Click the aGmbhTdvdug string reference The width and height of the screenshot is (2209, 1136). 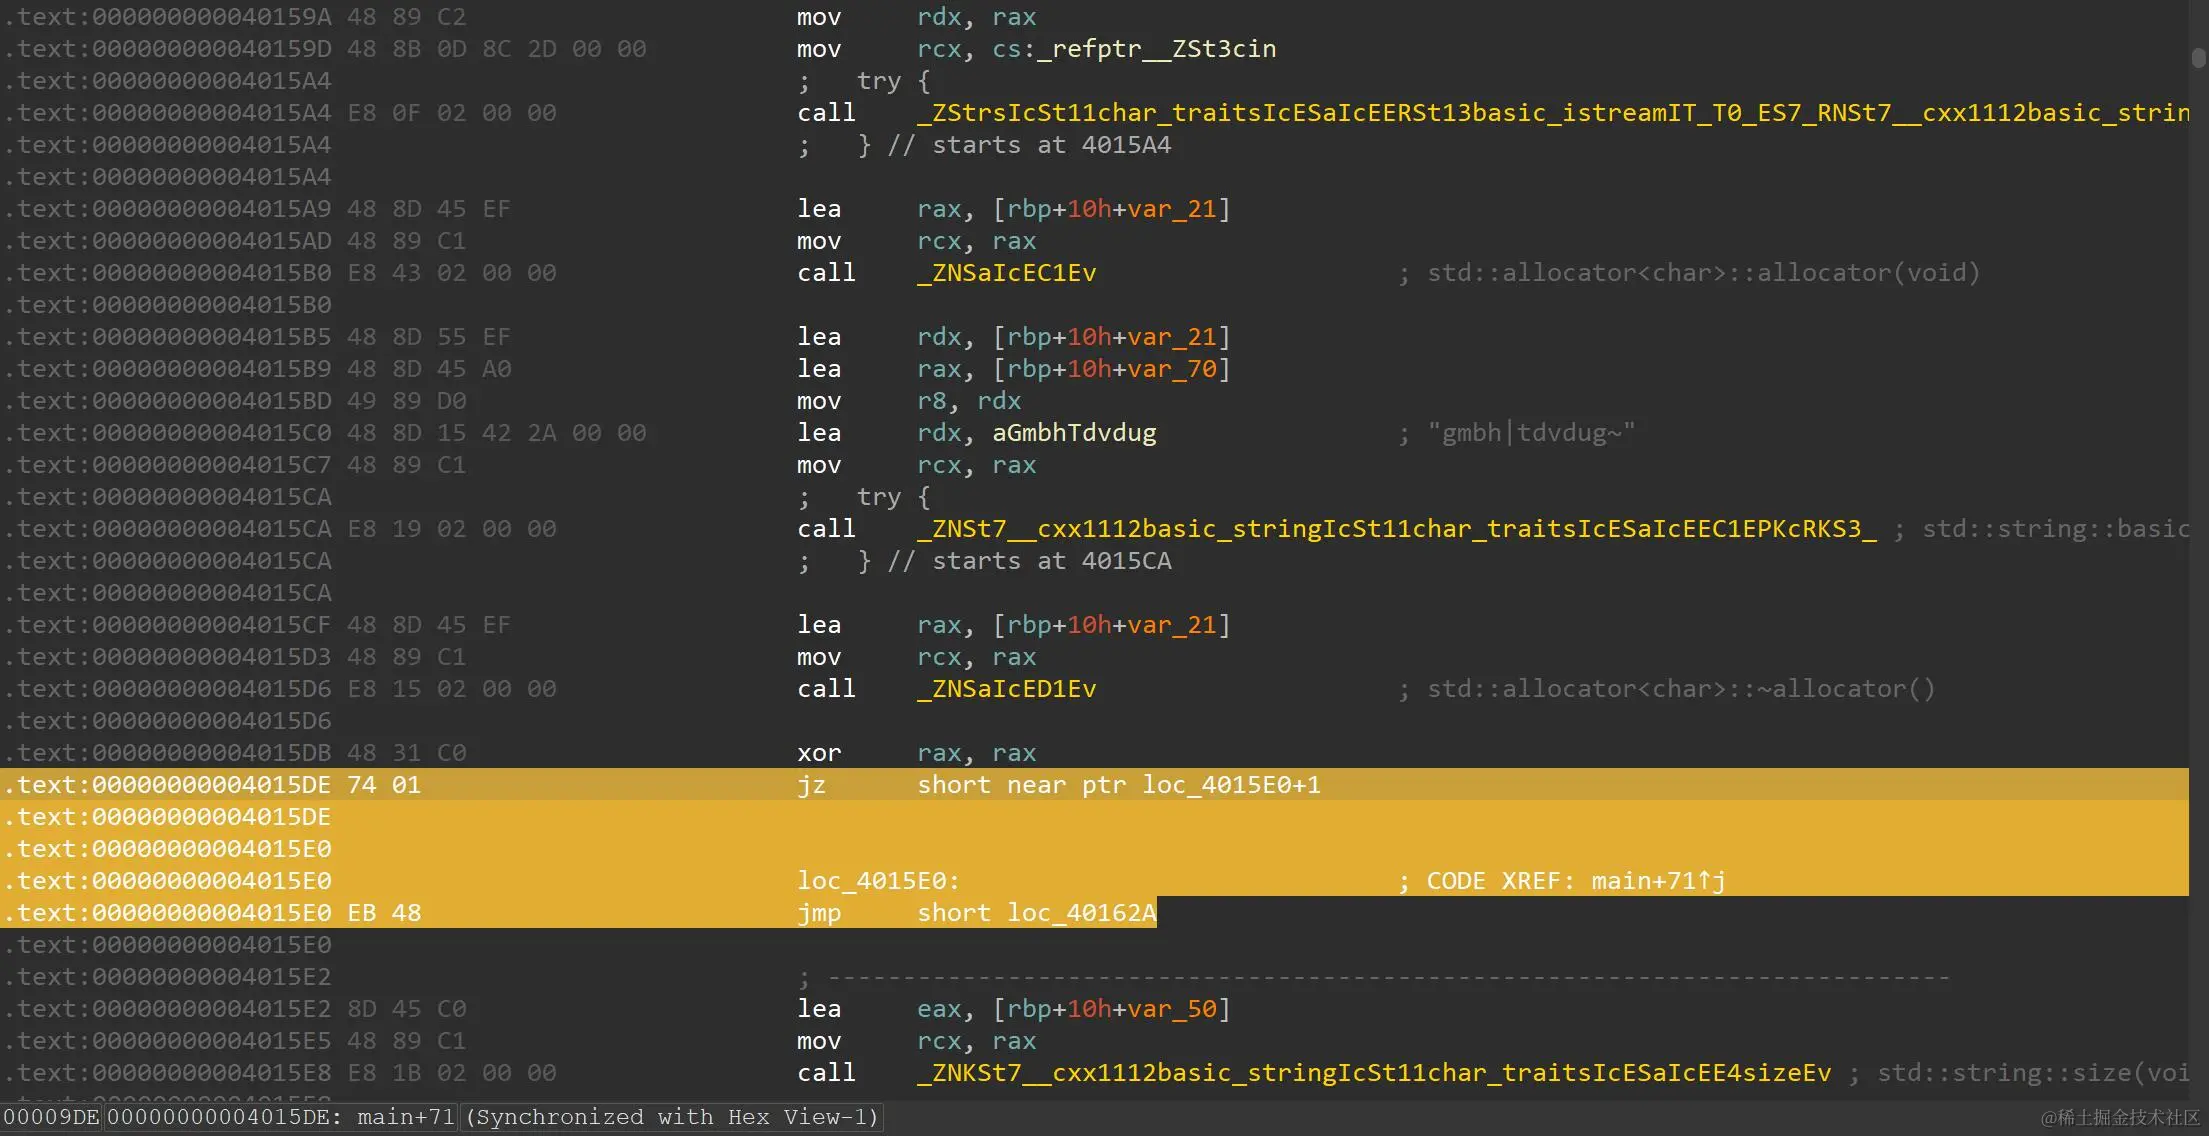(x=1074, y=433)
